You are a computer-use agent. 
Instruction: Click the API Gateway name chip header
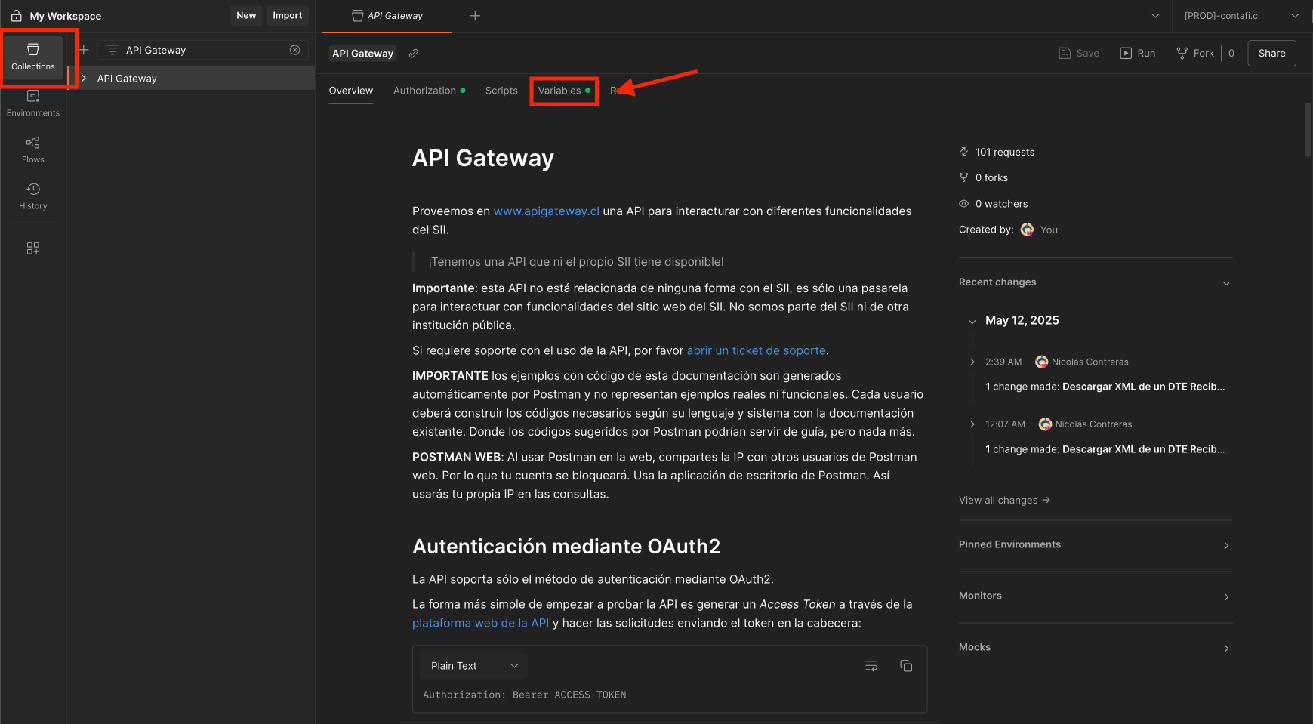click(x=363, y=53)
